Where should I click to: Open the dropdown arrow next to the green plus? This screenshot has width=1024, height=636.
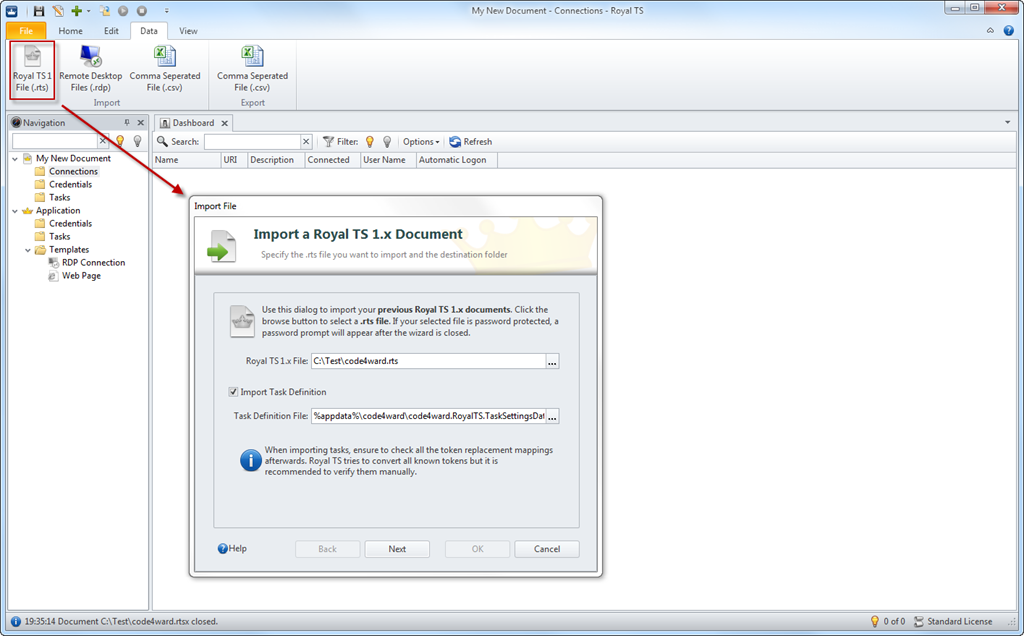click(88, 11)
